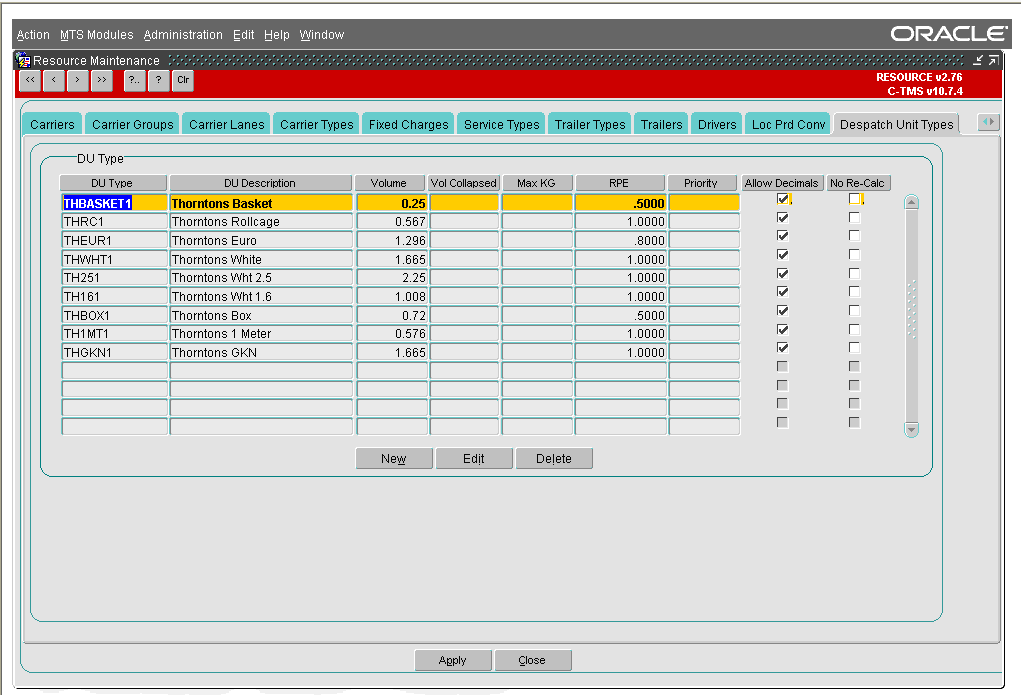Image resolution: width=1021 pixels, height=695 pixels.
Task: Open the Administration menu
Action: coord(183,35)
